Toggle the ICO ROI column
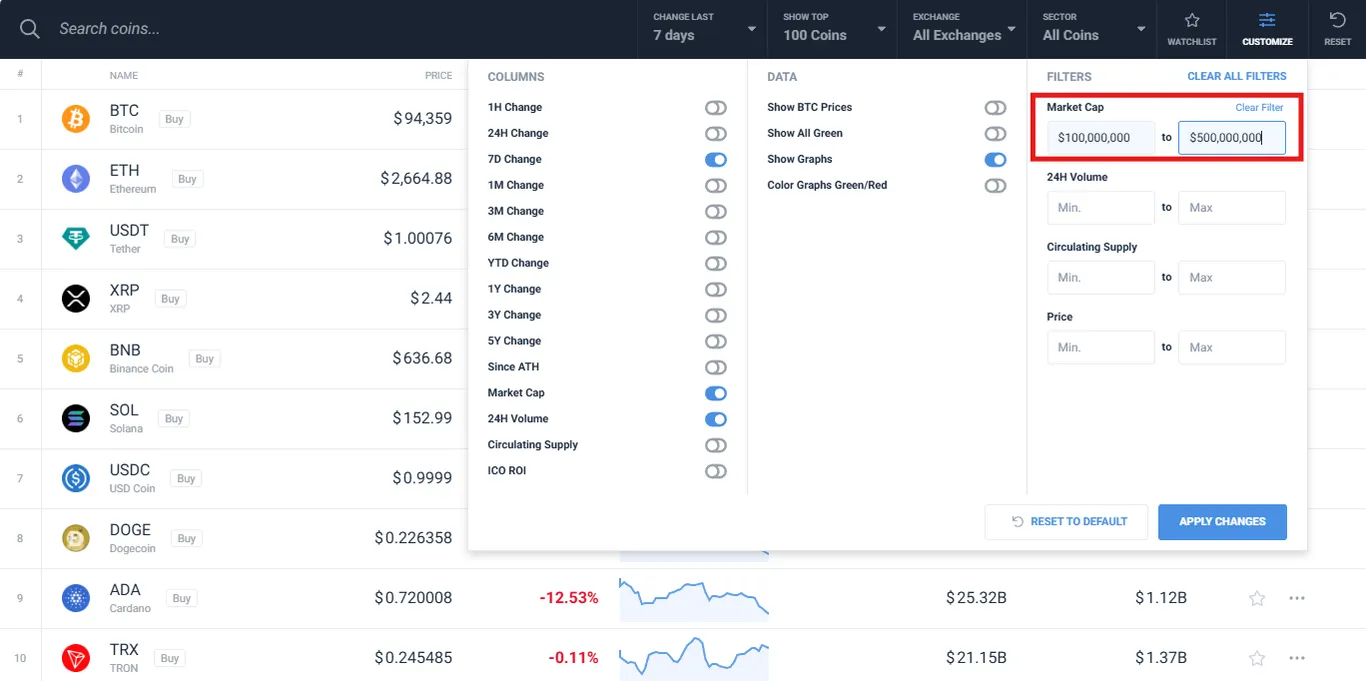The image size is (1366, 681). (x=716, y=471)
